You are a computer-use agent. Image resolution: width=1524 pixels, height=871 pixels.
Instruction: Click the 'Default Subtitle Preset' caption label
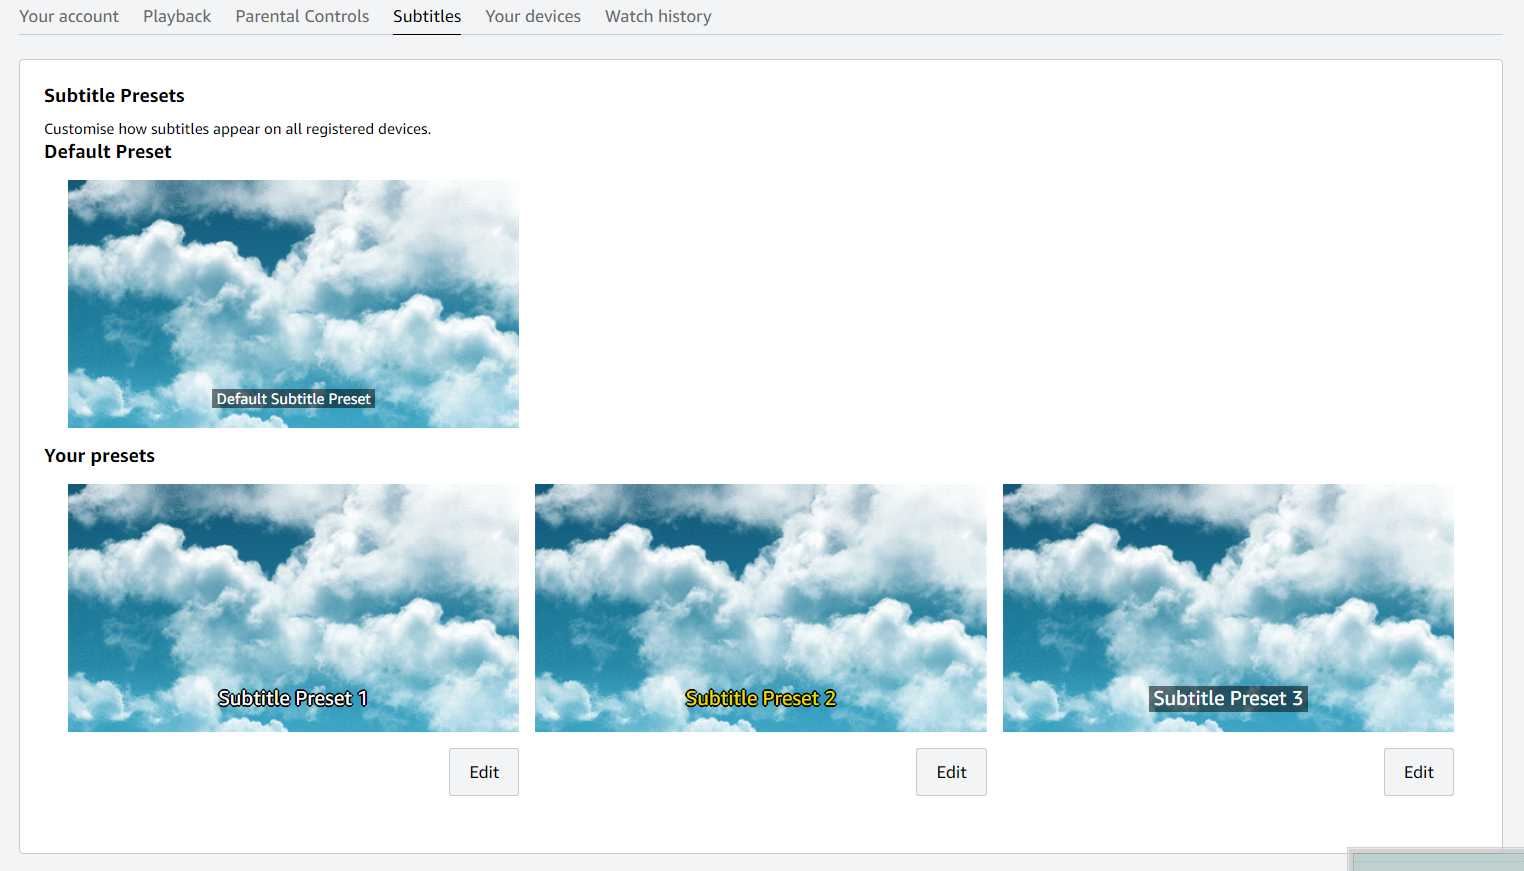tap(294, 399)
